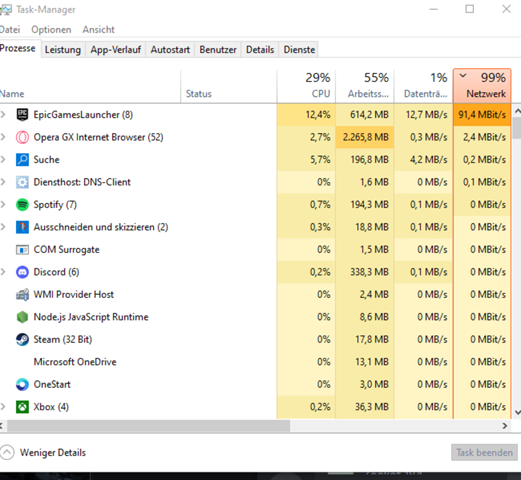Image resolution: width=521 pixels, height=480 pixels.
Task: Select the Prozesse tab
Action: tap(19, 49)
